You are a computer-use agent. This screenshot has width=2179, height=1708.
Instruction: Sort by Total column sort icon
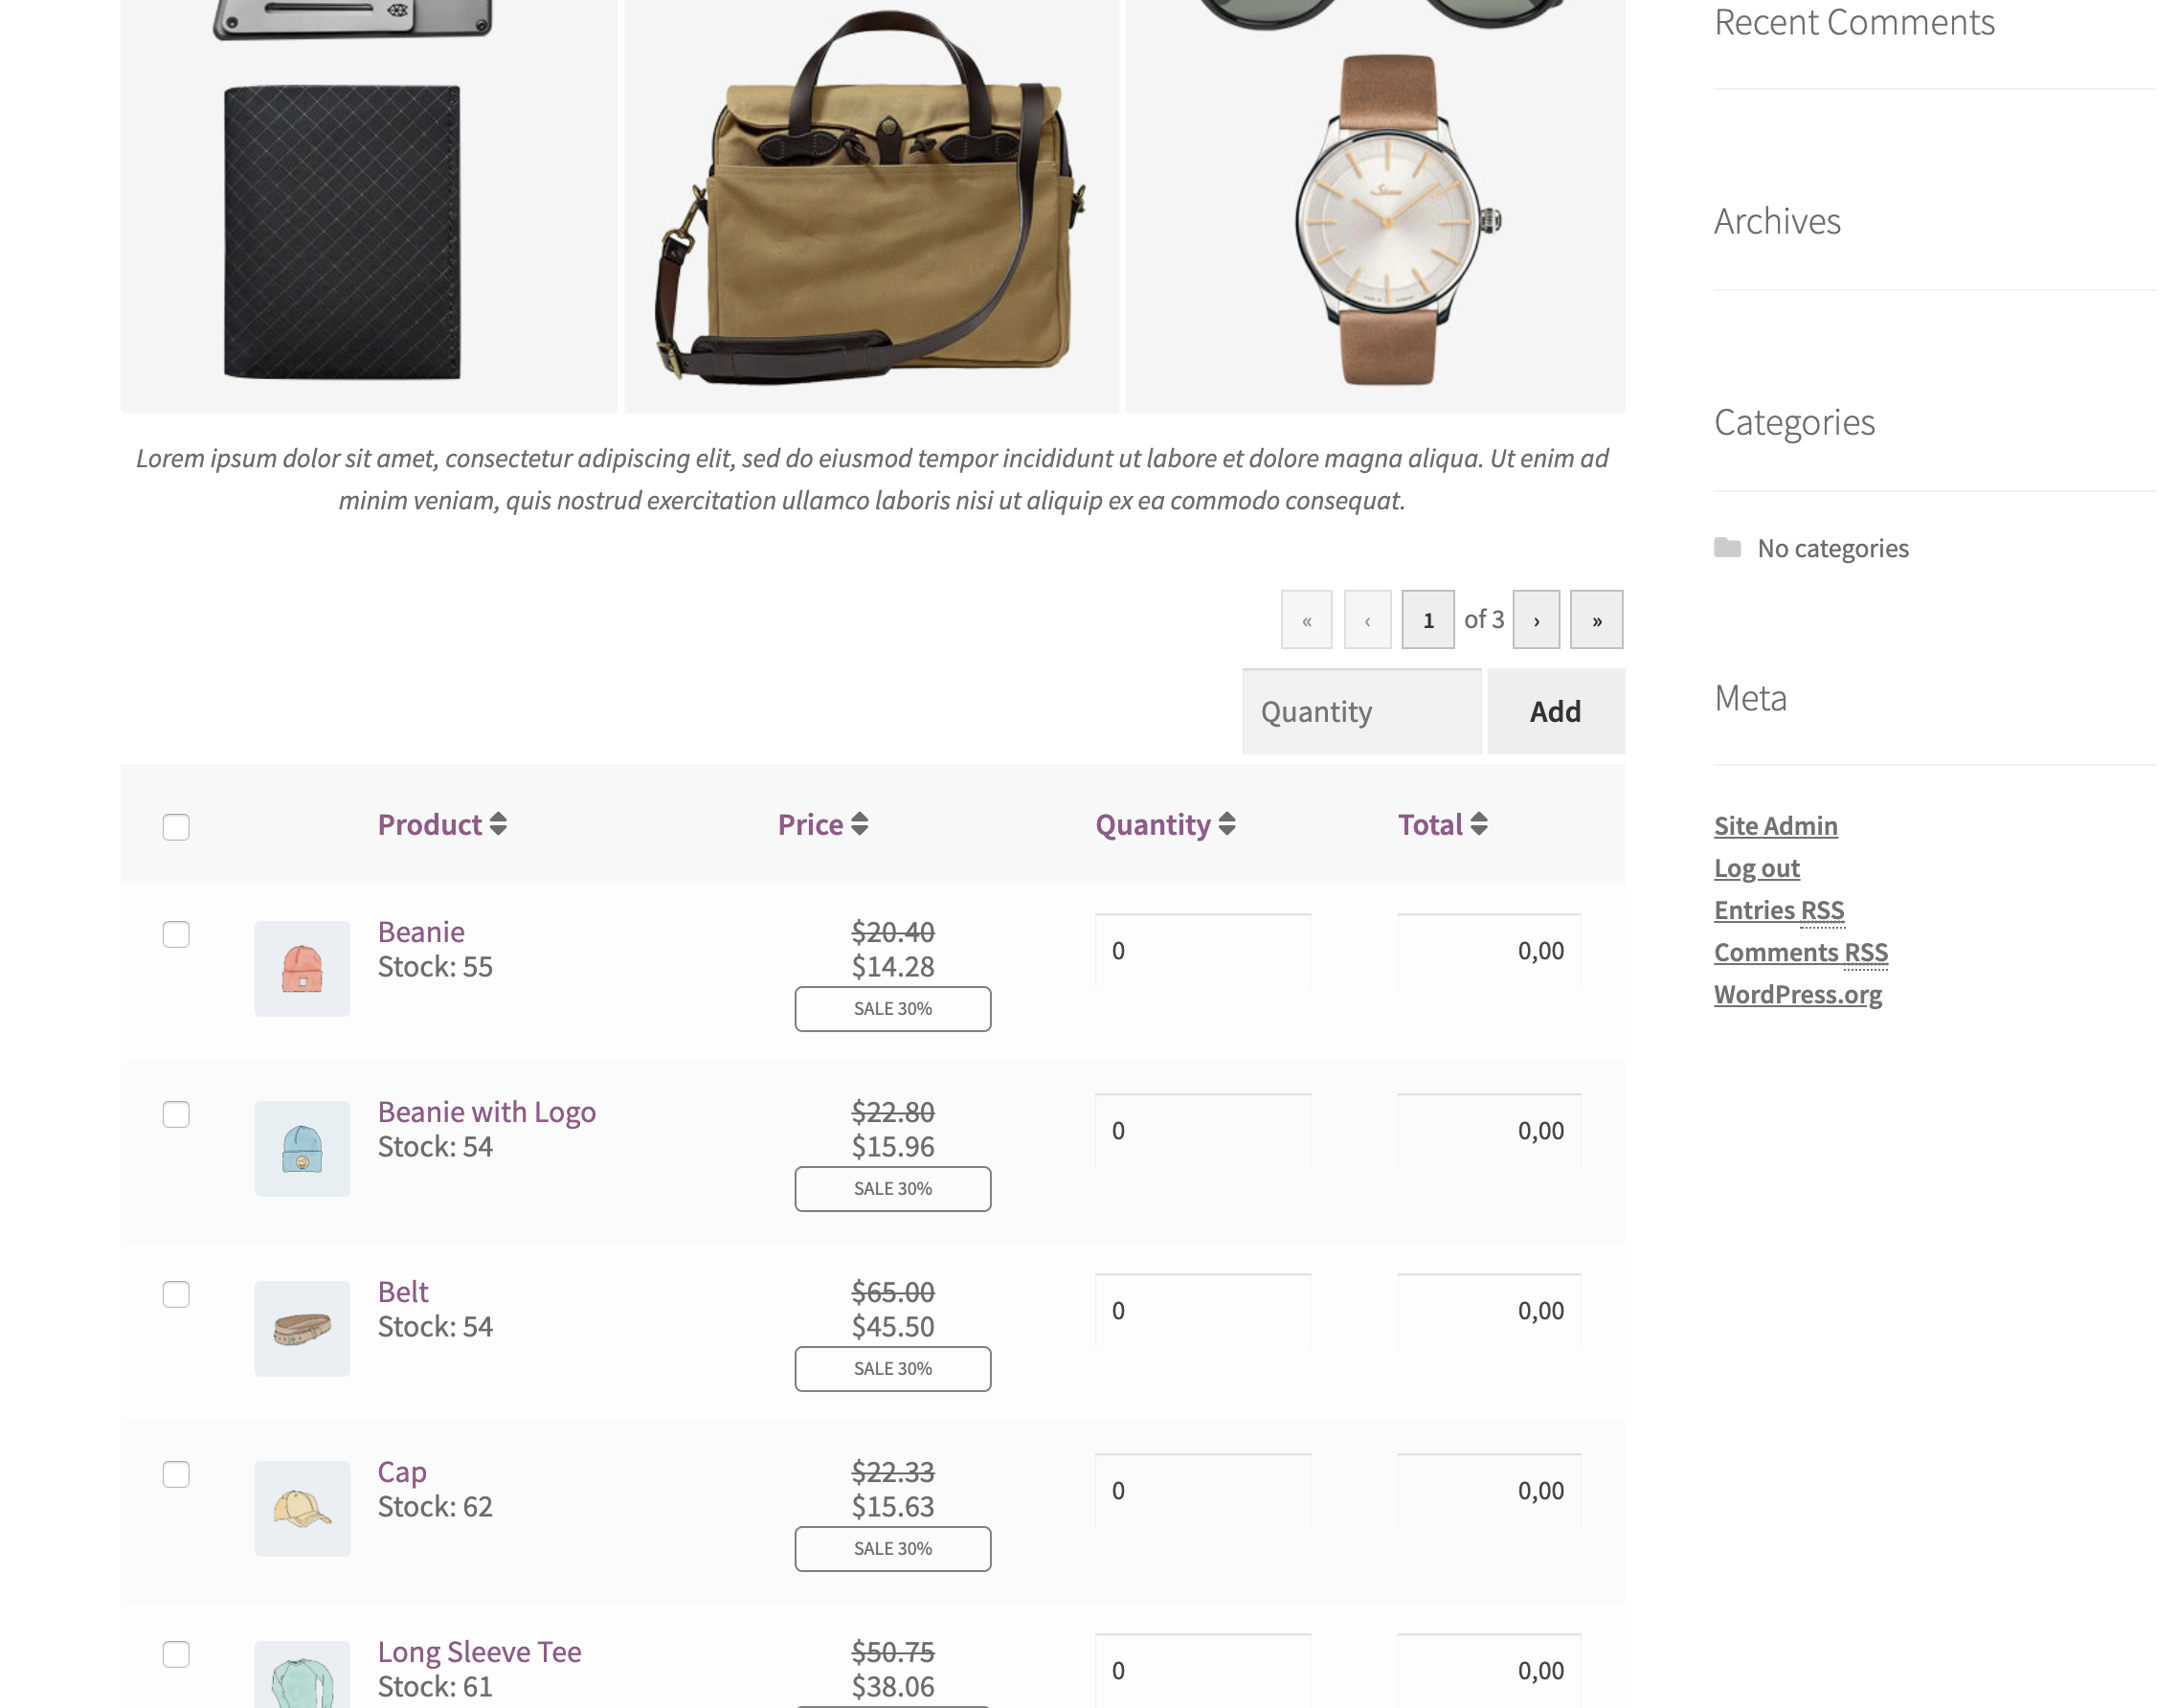point(1479,824)
